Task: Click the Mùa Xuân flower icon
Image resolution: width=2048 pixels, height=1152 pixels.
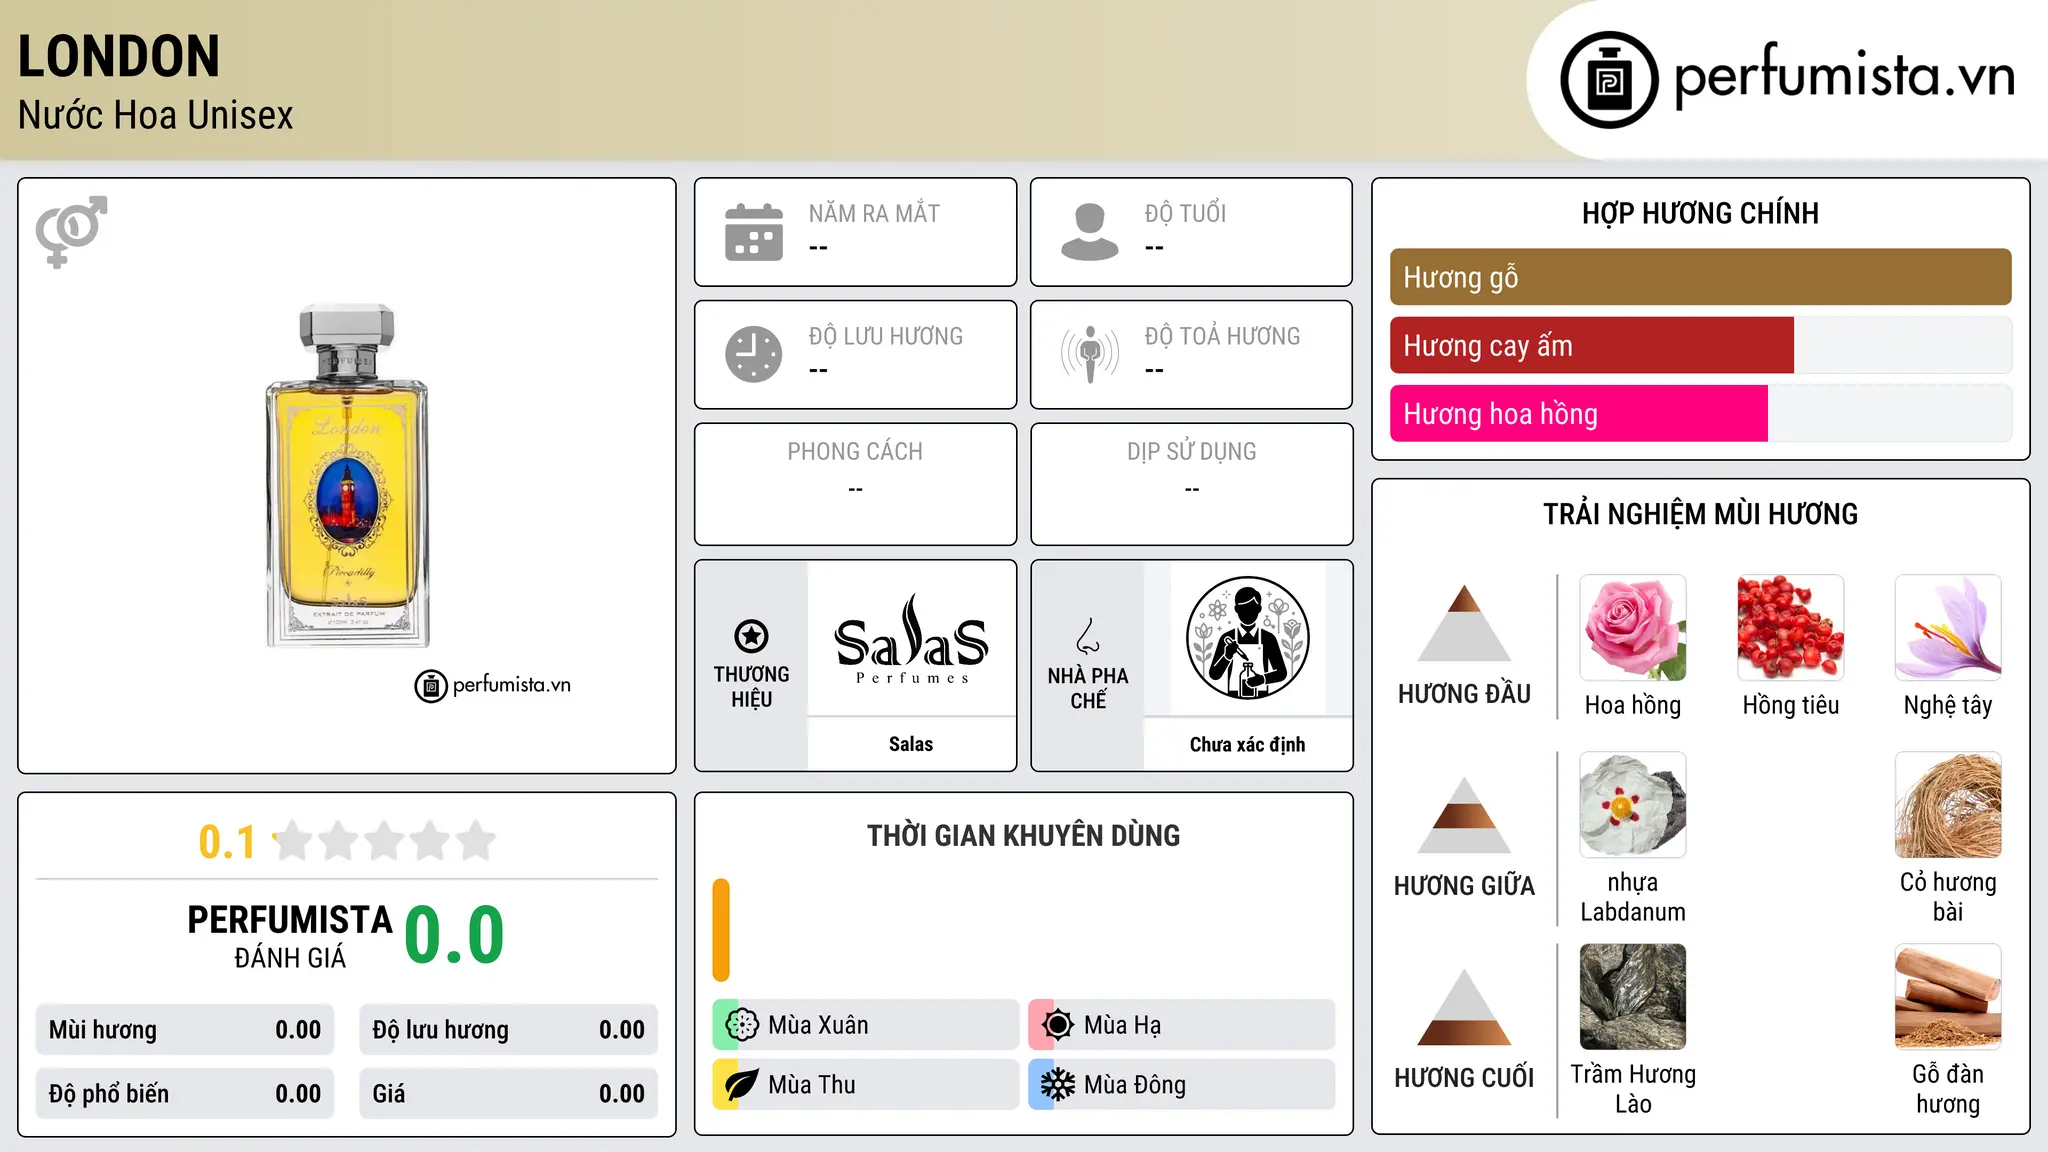Action: pos(742,1025)
